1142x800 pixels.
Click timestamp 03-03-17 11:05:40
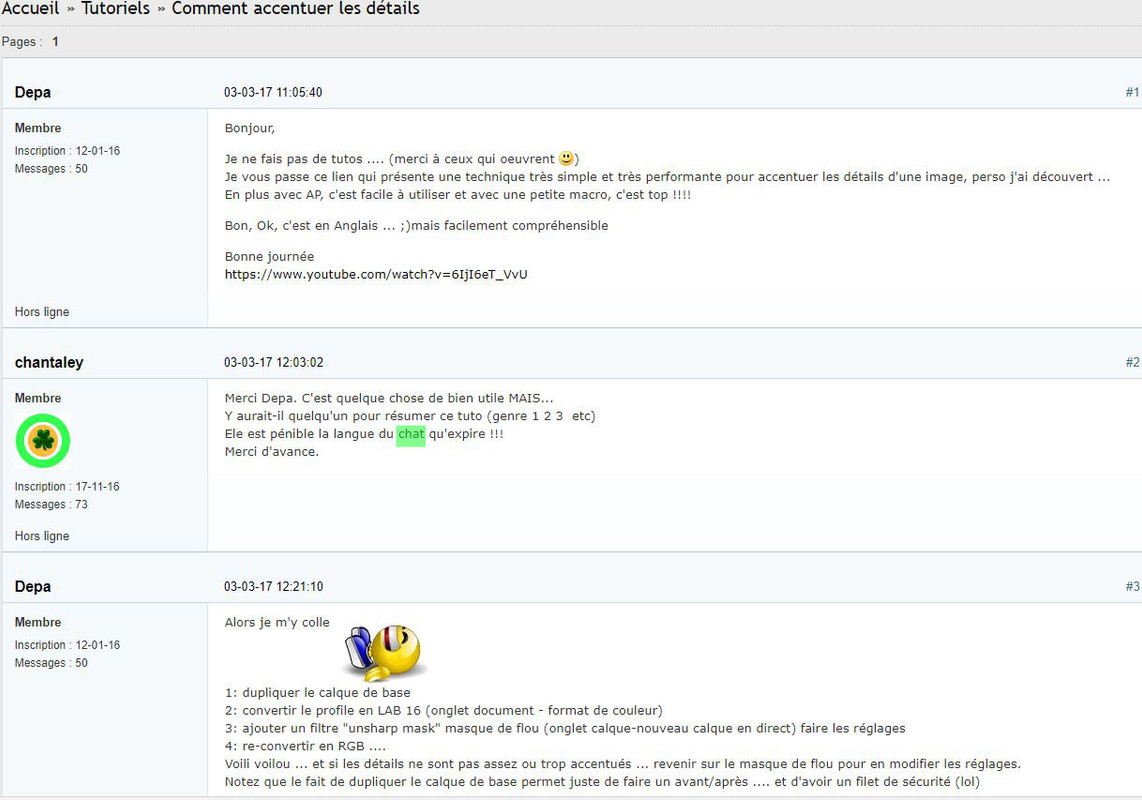pyautogui.click(x=273, y=93)
